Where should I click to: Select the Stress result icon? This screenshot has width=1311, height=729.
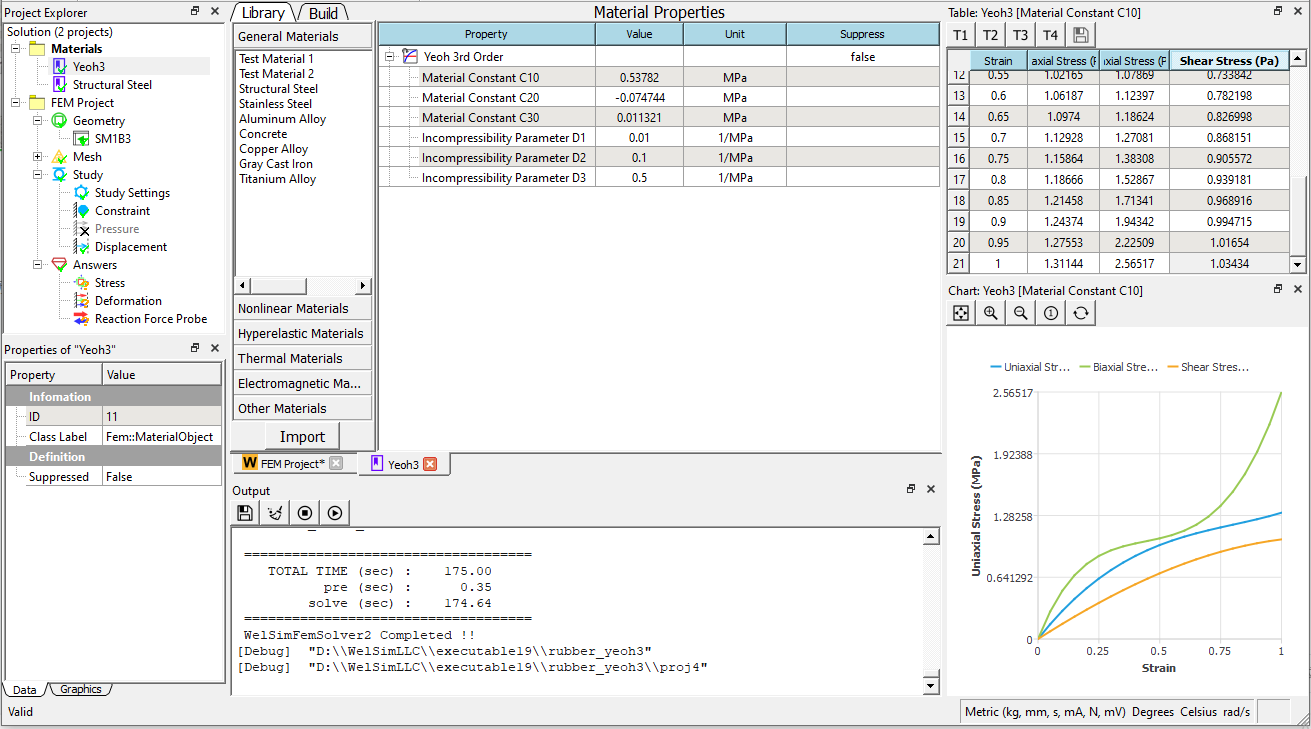point(82,283)
